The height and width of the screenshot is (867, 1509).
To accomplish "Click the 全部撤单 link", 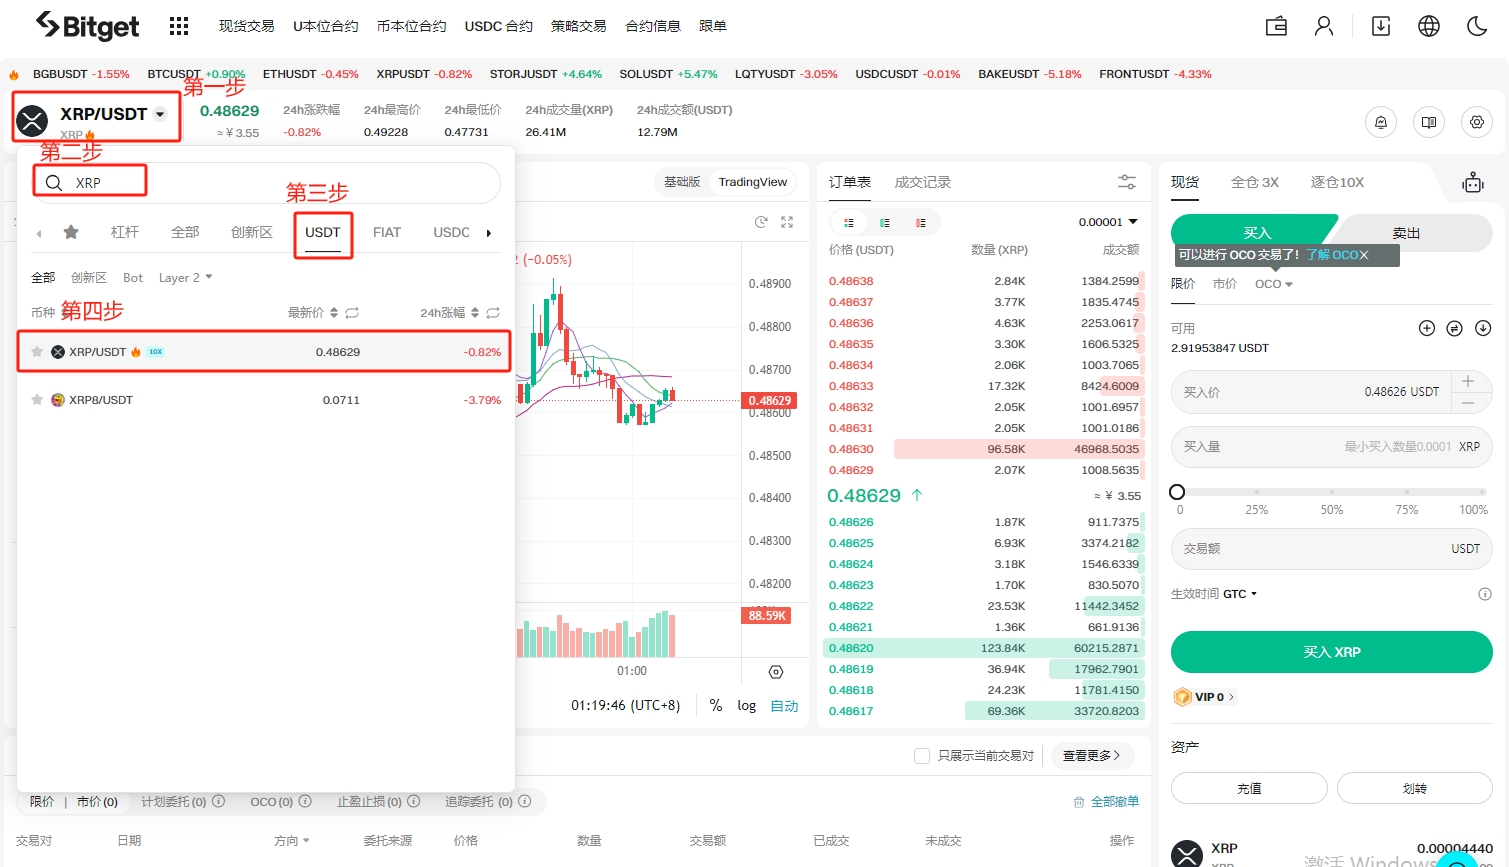I will coord(1106,802).
